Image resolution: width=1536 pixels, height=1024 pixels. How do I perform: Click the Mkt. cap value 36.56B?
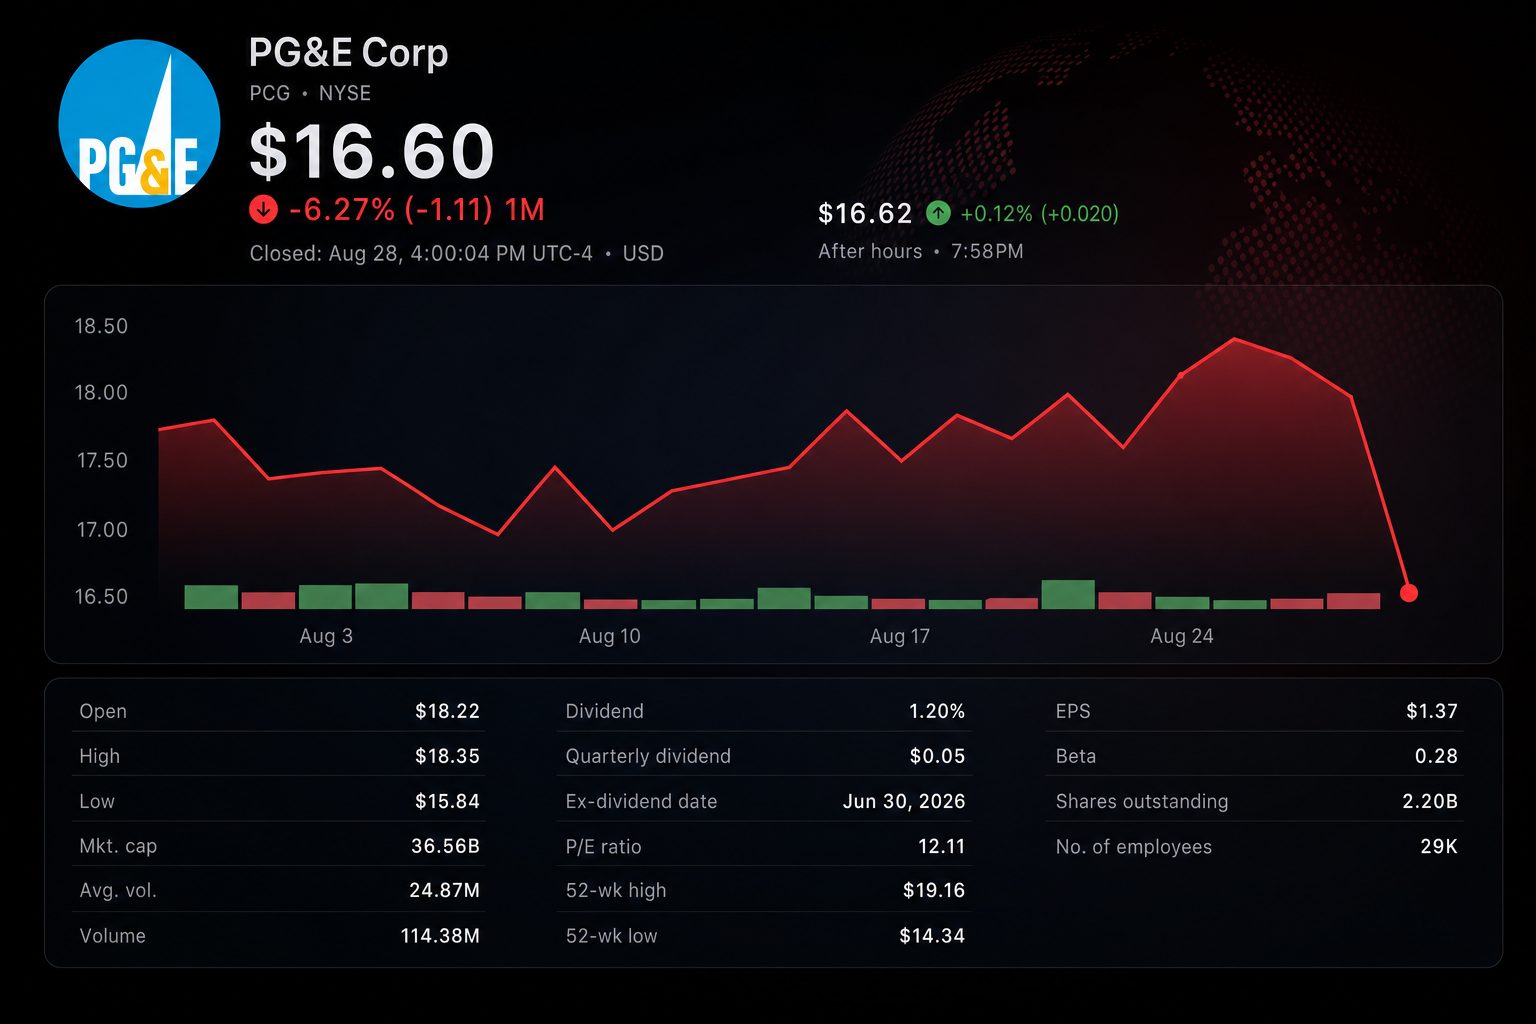(446, 846)
